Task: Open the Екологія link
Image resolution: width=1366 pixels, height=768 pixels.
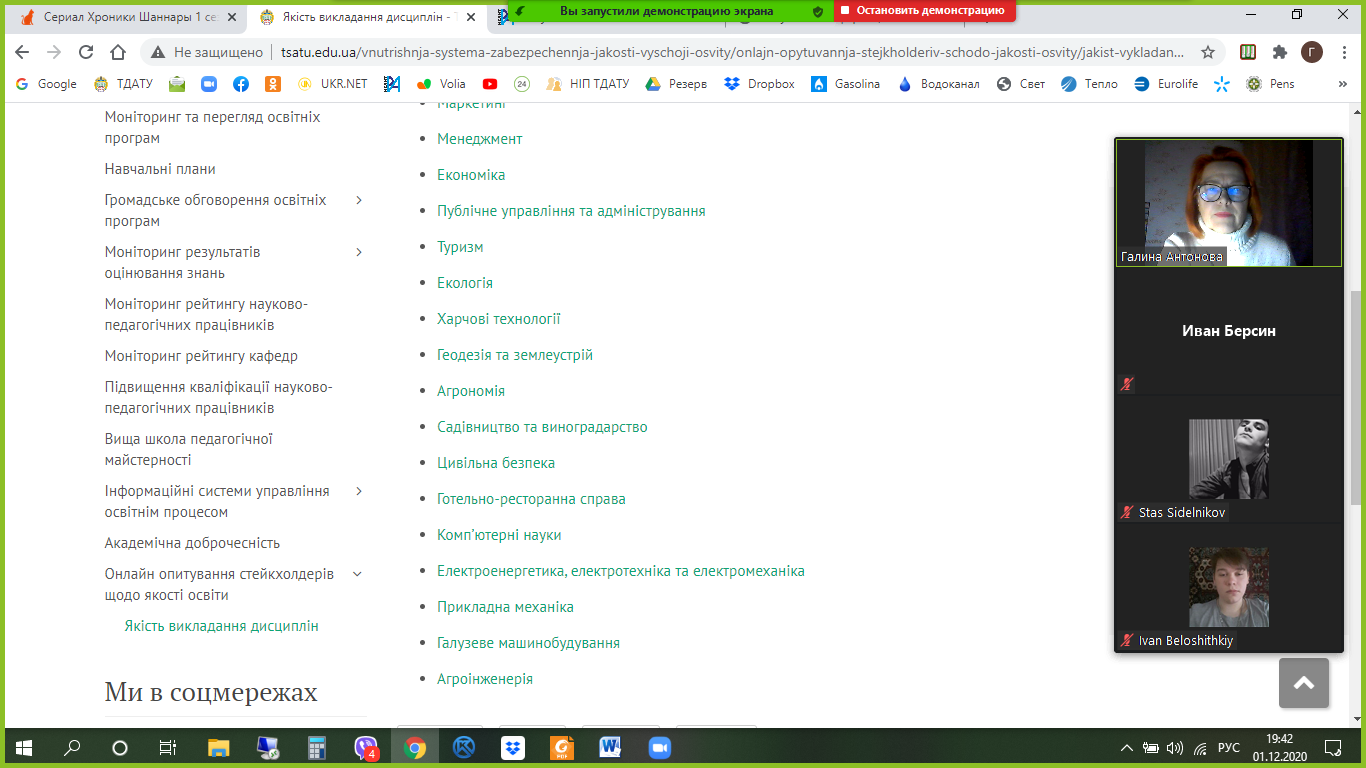Action: [465, 283]
